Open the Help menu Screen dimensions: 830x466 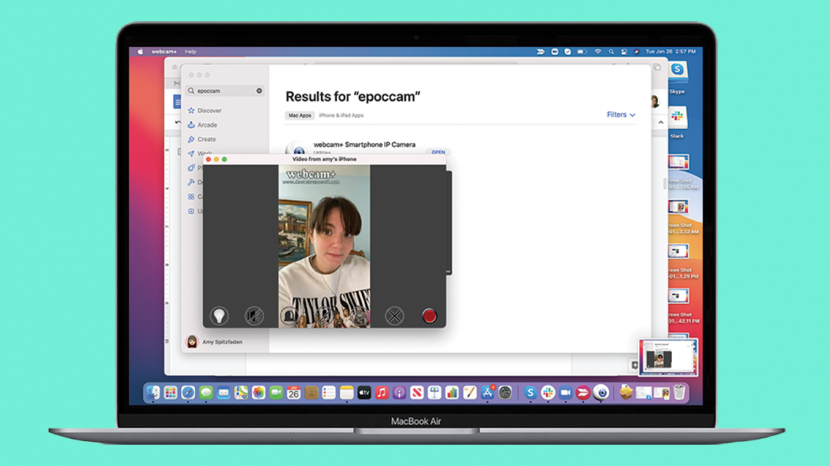[x=191, y=51]
